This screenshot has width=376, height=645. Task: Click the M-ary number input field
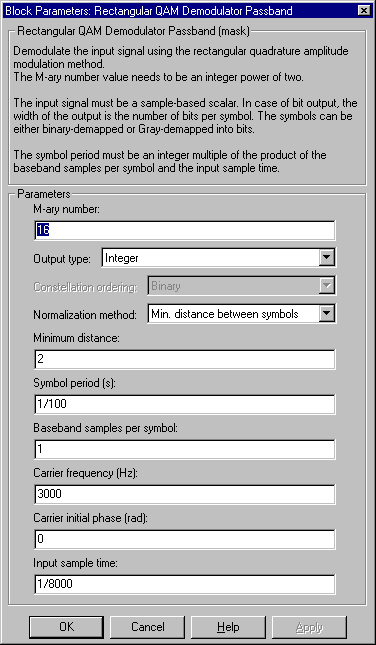[185, 230]
